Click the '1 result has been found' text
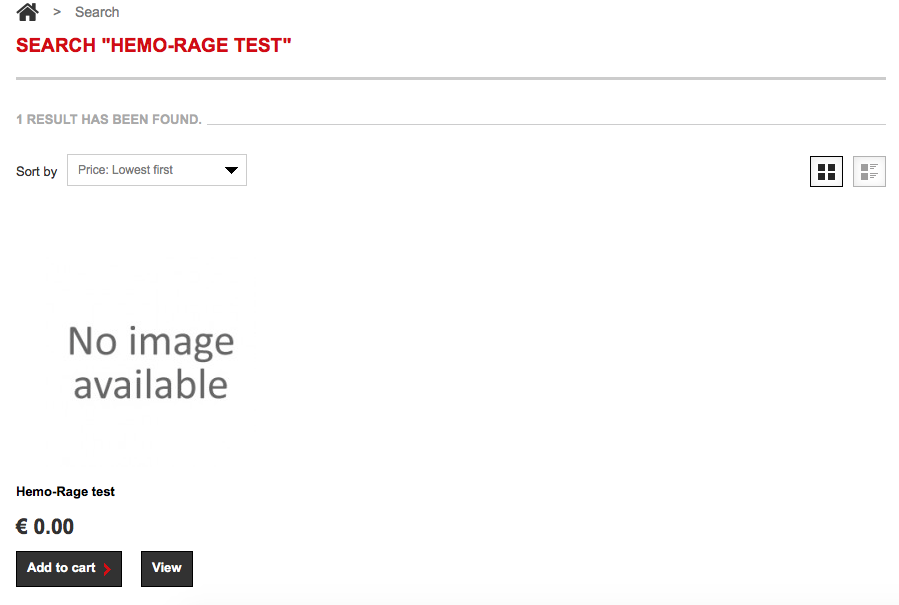Screen dimensions: 899x605 coord(109,119)
